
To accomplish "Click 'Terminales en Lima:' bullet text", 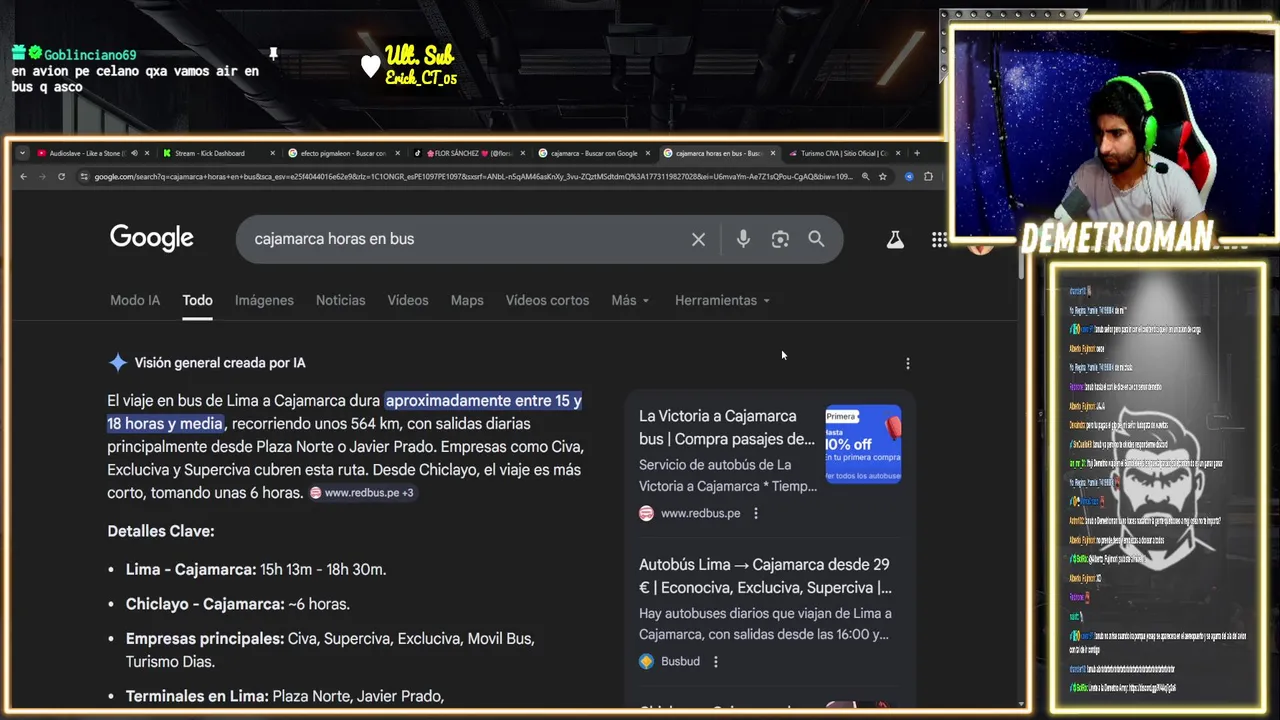I will [197, 696].
